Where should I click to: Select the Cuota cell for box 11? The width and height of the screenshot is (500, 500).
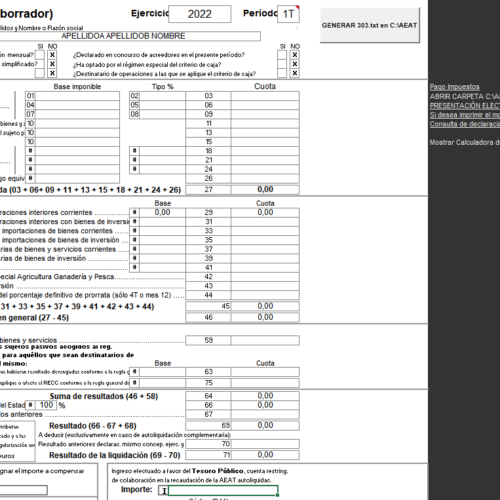(x=265, y=123)
